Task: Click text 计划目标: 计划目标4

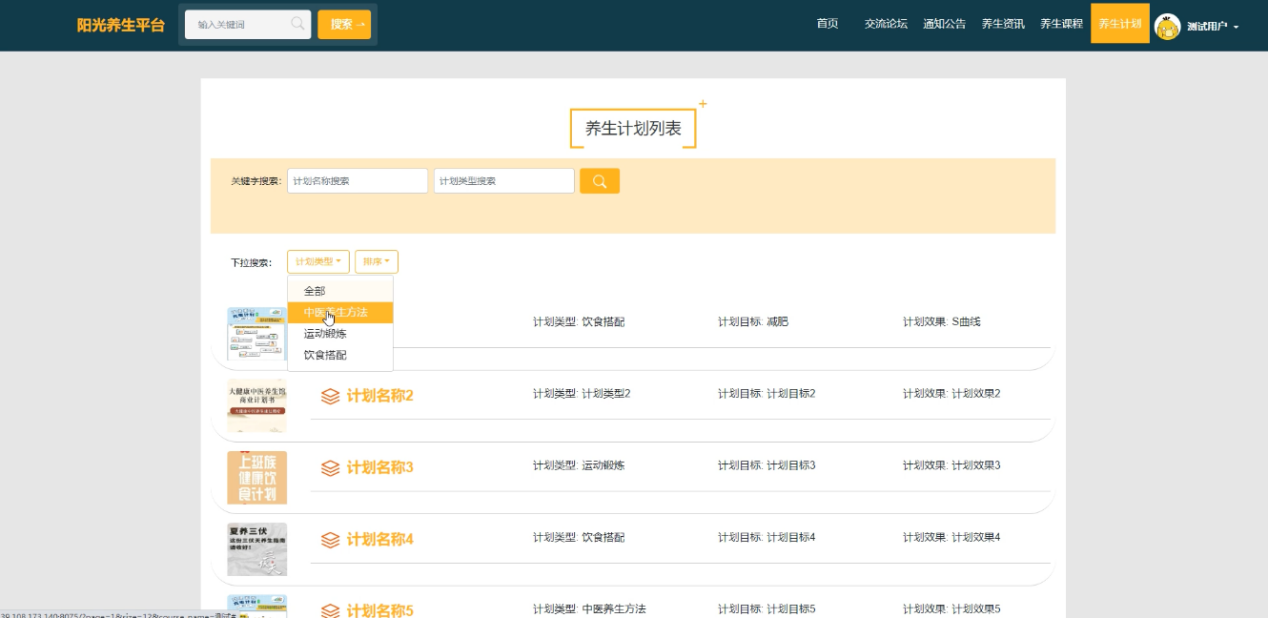Action: 767,538
